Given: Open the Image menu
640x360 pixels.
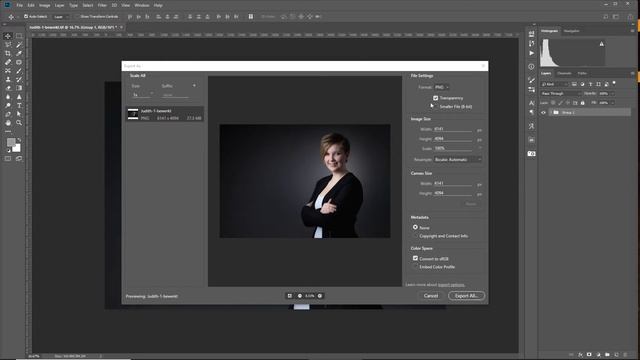Looking at the screenshot, I should click(x=44, y=5).
